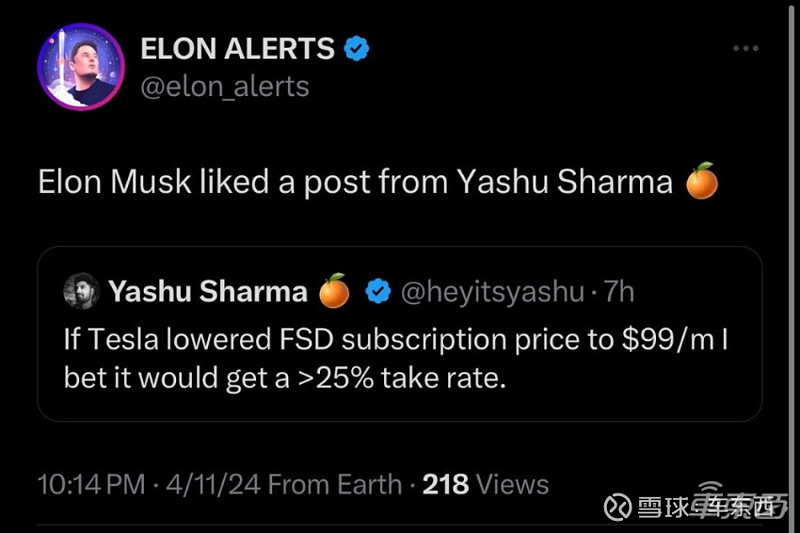Click the verified badge in the quoted post
Screen dimensions: 800x533
376,291
